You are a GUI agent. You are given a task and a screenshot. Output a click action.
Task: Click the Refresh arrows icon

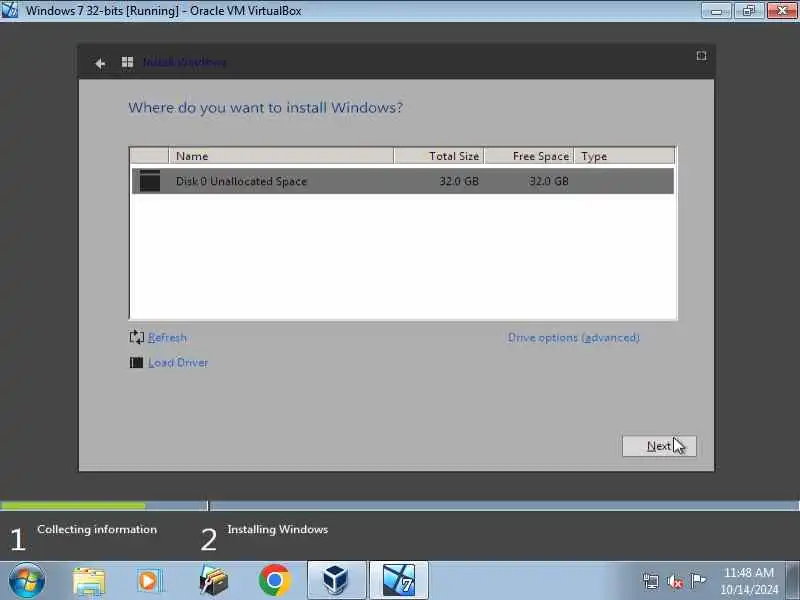(x=136, y=337)
